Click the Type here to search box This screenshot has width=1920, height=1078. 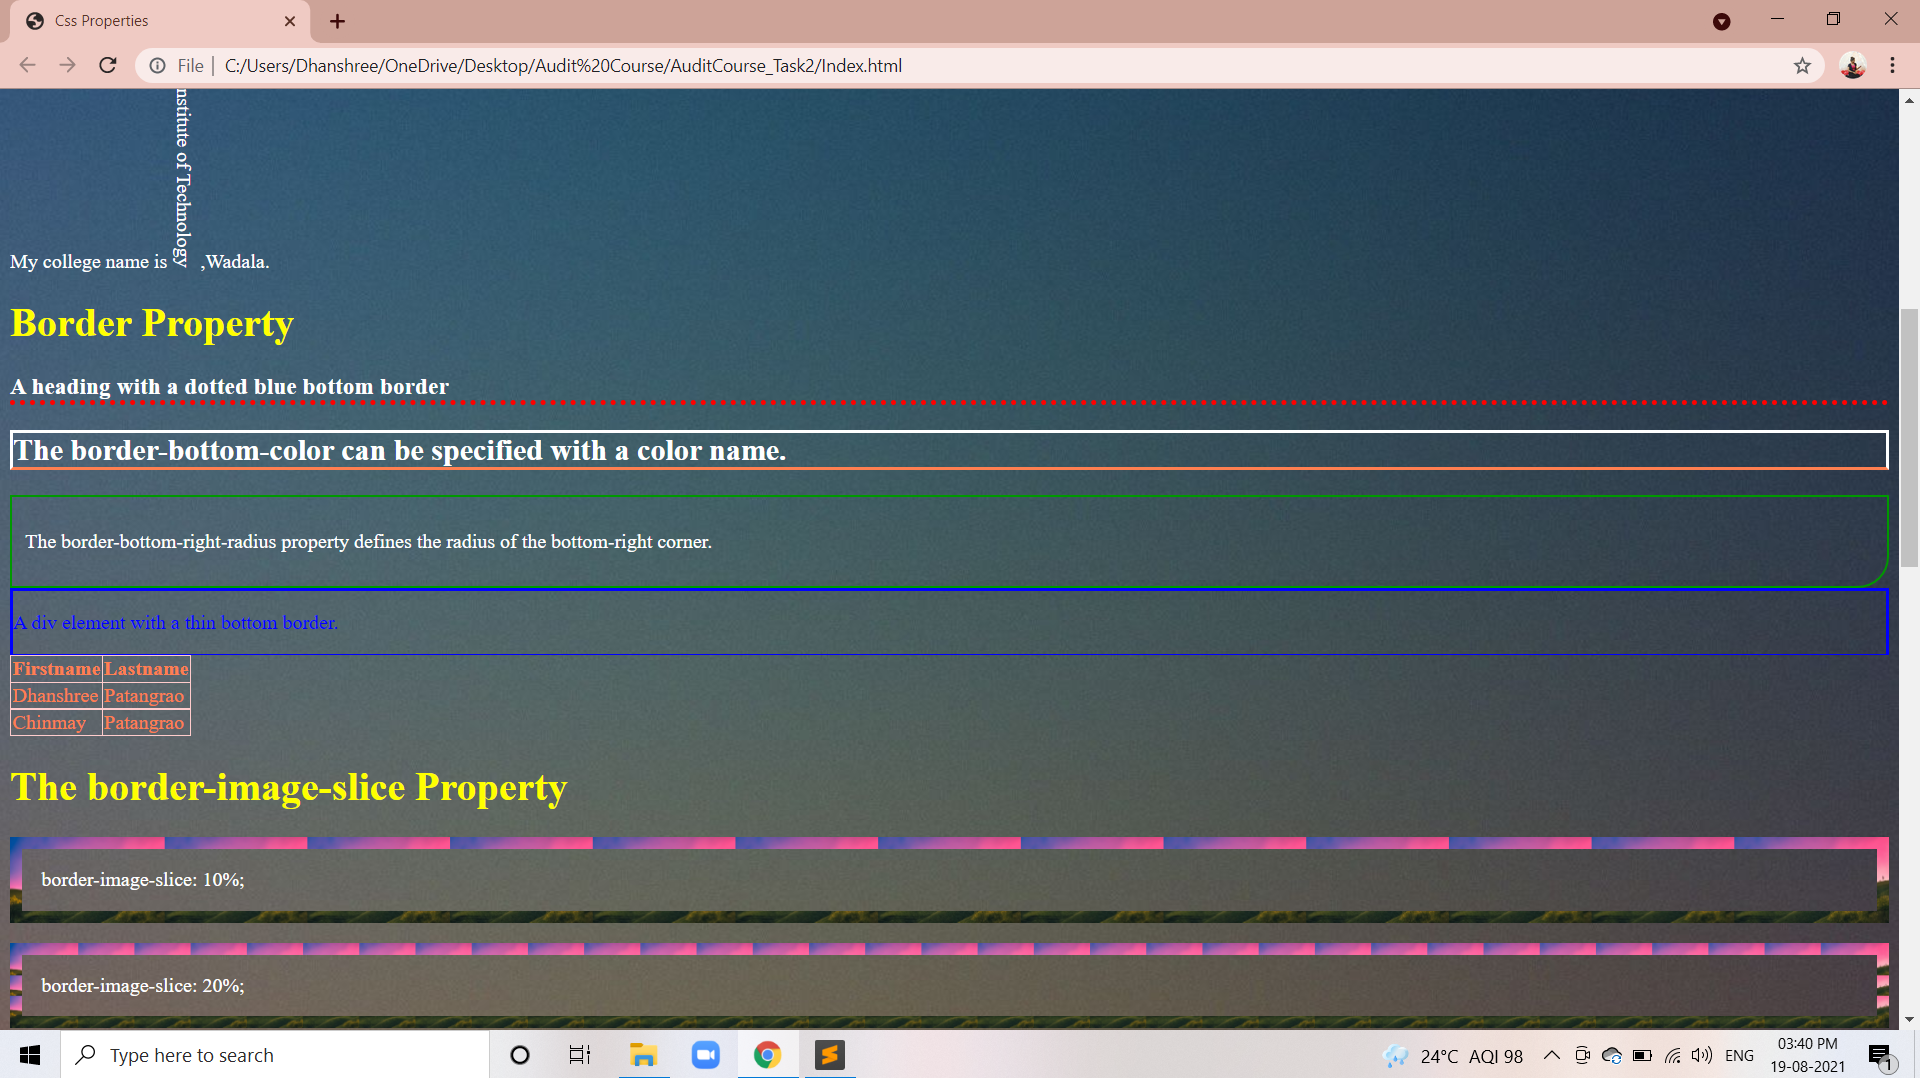275,1055
